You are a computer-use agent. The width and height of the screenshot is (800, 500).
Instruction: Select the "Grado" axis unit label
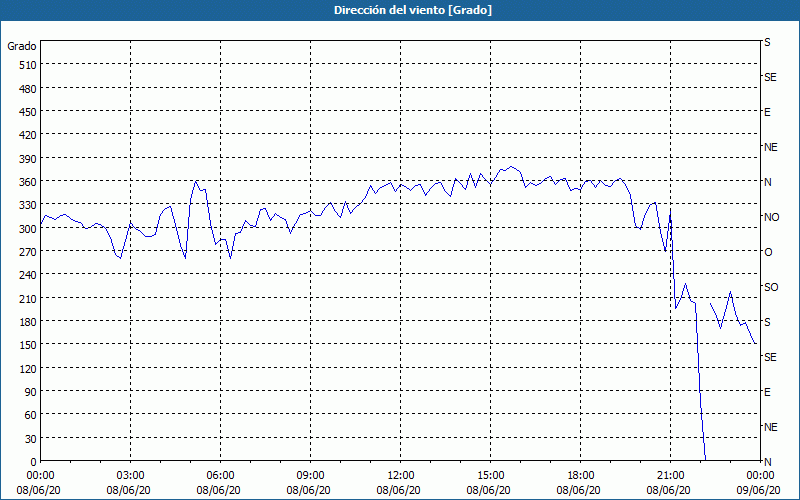(x=22, y=46)
